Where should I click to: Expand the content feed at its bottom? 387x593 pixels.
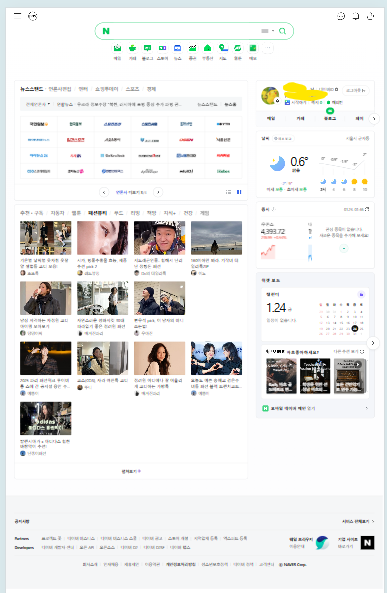(131, 472)
